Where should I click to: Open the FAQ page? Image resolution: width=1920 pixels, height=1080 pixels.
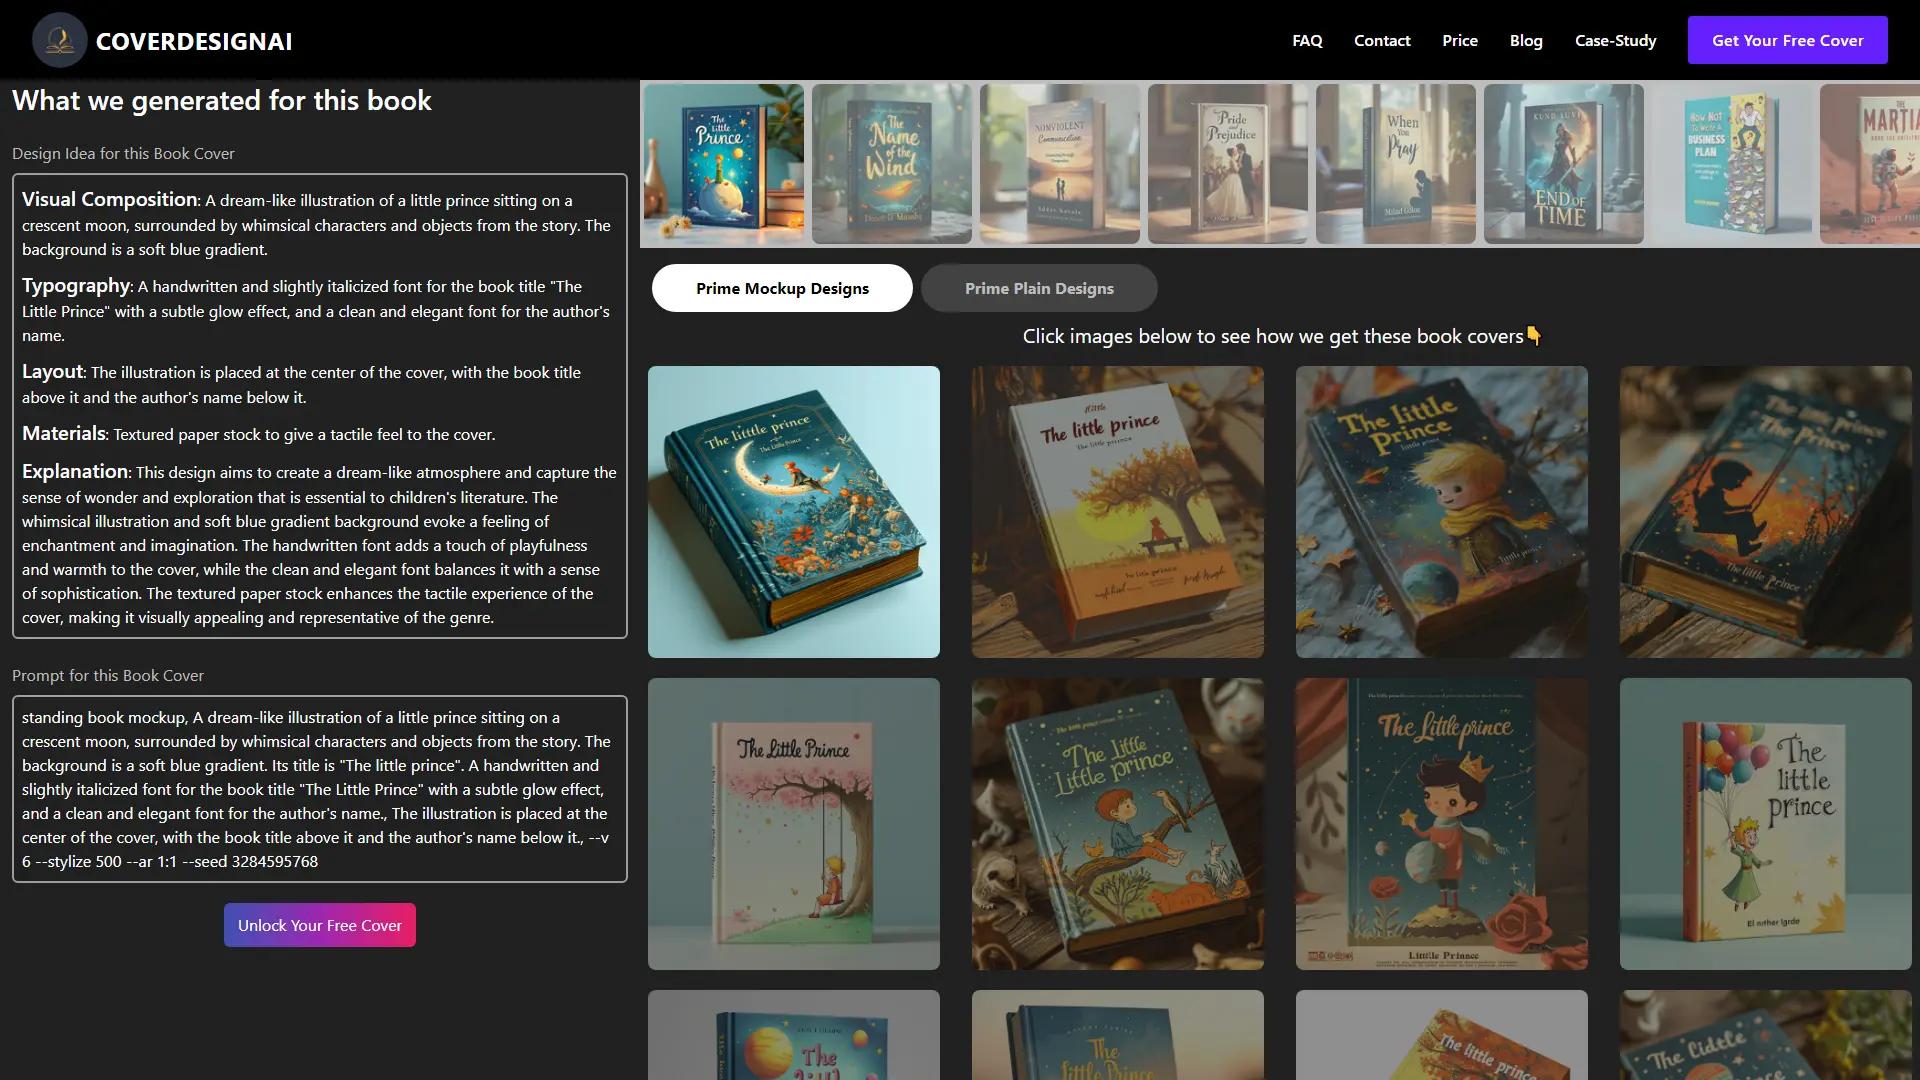1307,40
